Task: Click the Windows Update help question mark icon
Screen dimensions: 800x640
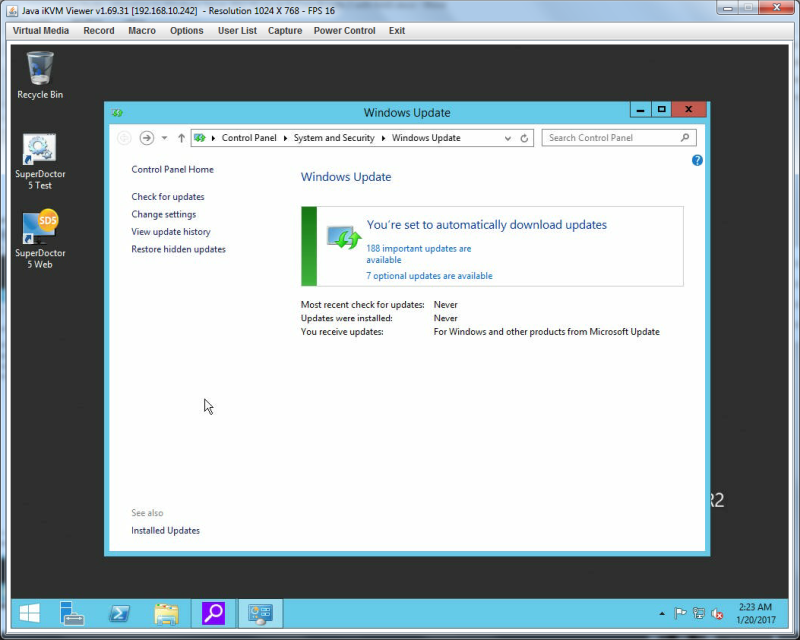Action: tap(697, 161)
